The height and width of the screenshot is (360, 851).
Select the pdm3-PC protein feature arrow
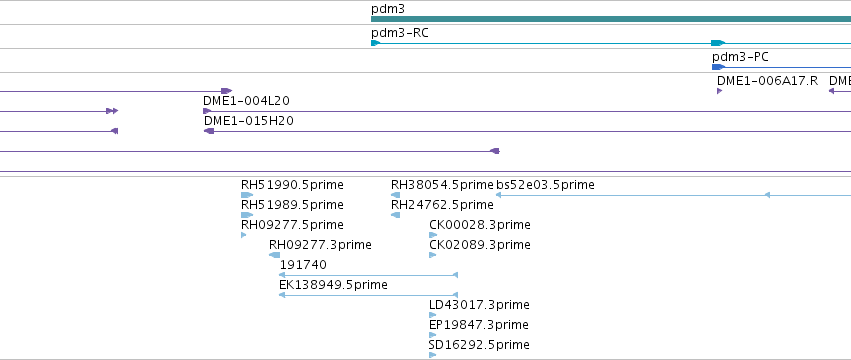tap(718, 67)
